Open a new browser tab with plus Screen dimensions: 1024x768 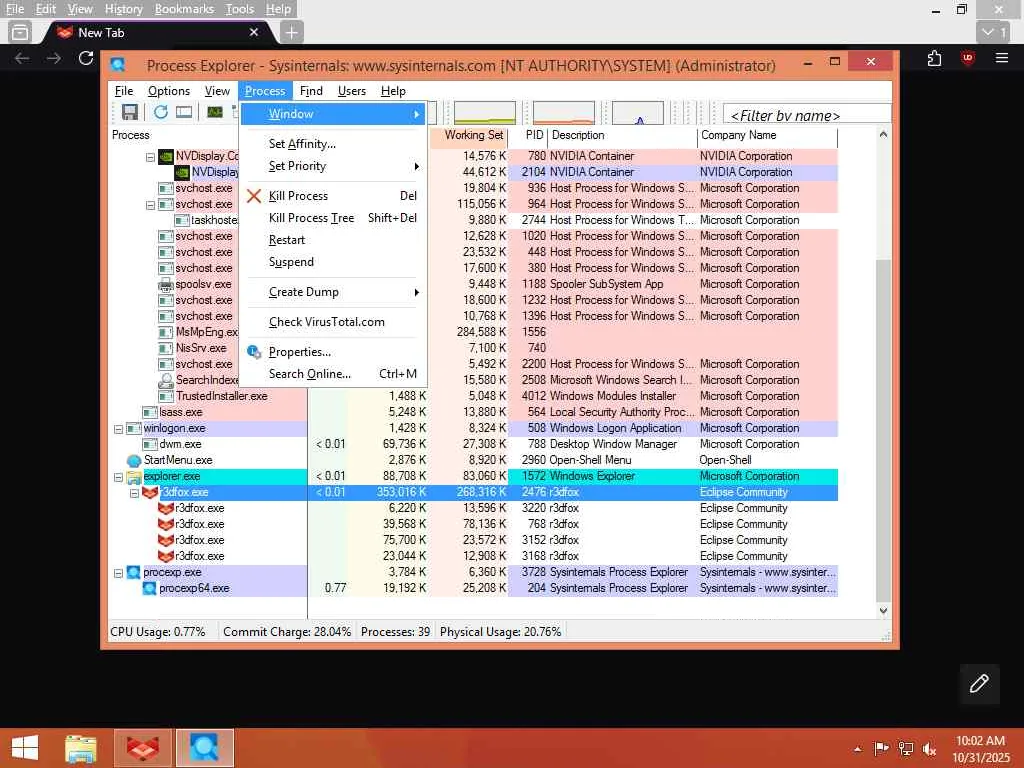click(291, 32)
